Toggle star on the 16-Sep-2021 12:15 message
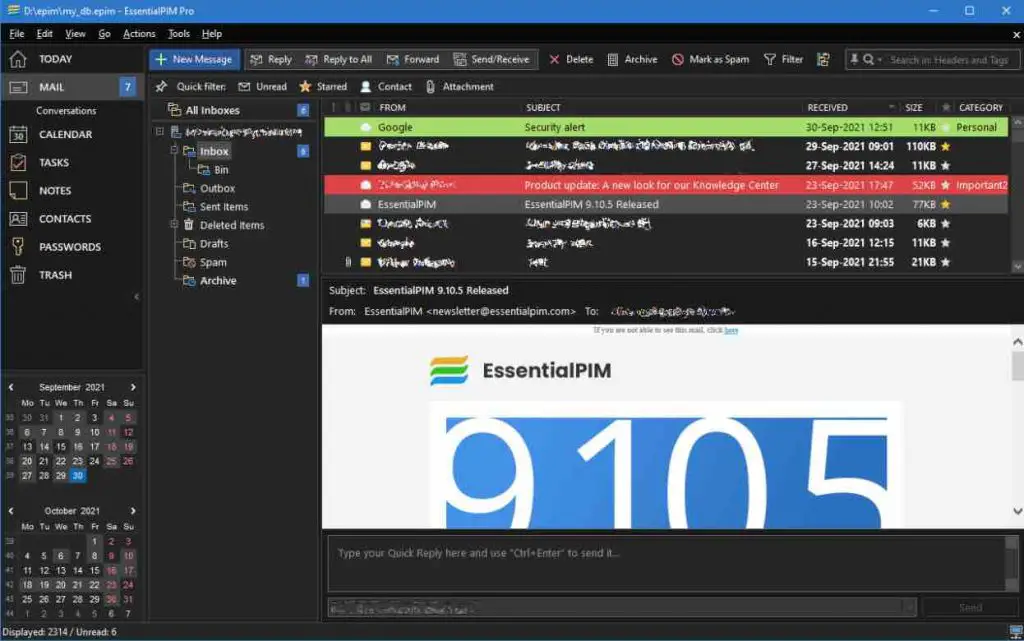The width and height of the screenshot is (1024, 641). click(945, 243)
